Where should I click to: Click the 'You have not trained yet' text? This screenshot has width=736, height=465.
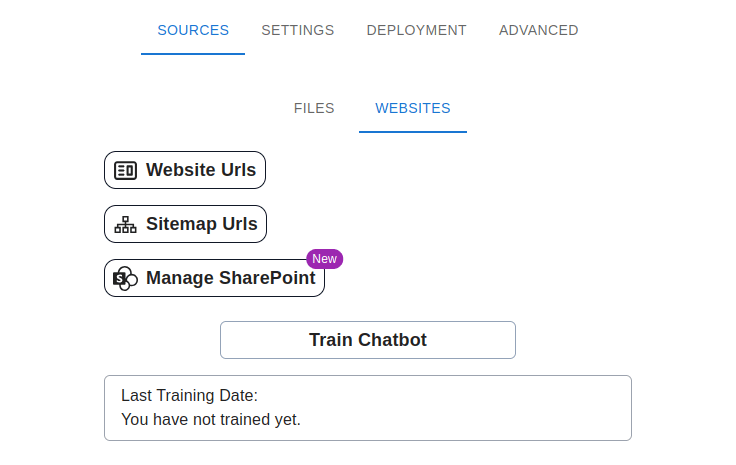[x=210, y=419]
